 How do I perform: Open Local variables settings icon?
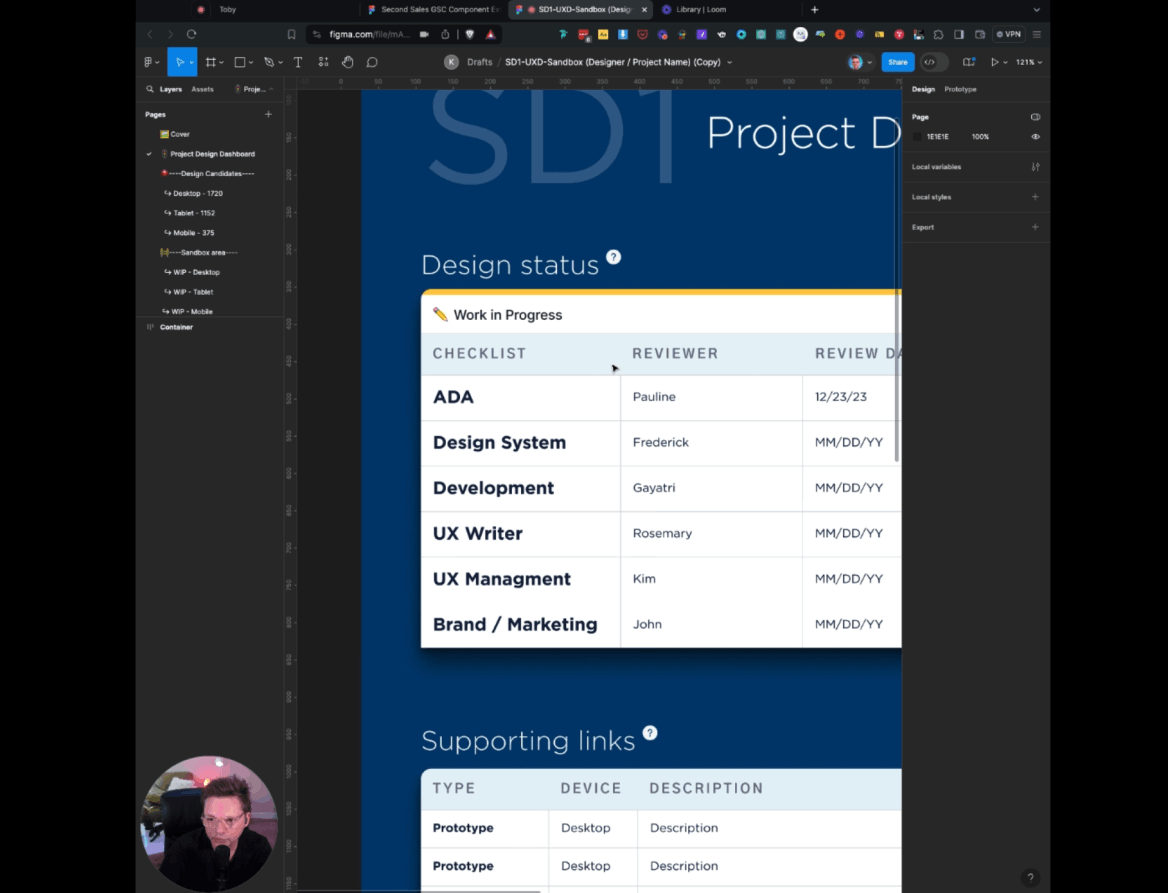pyautogui.click(x=1035, y=167)
